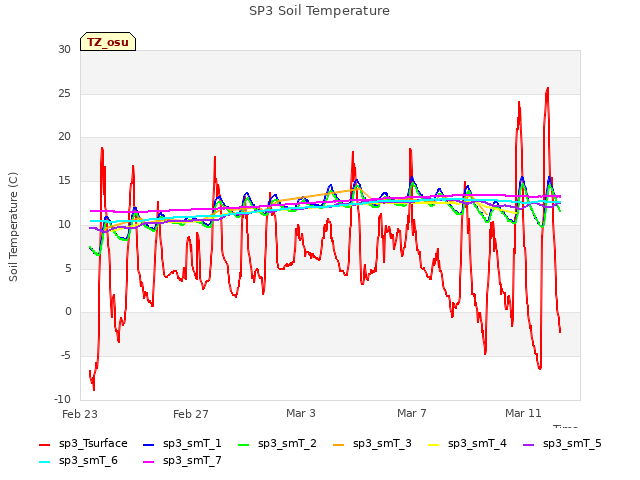Click the -5 y-axis tick label

coord(66,356)
